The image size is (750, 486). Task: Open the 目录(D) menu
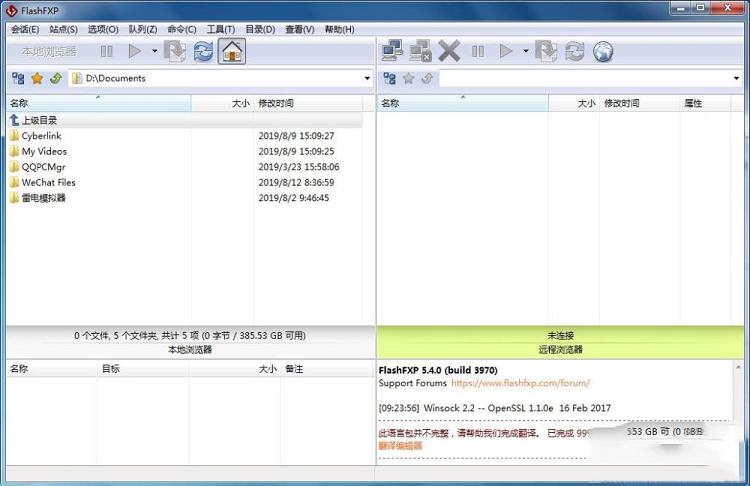click(260, 30)
